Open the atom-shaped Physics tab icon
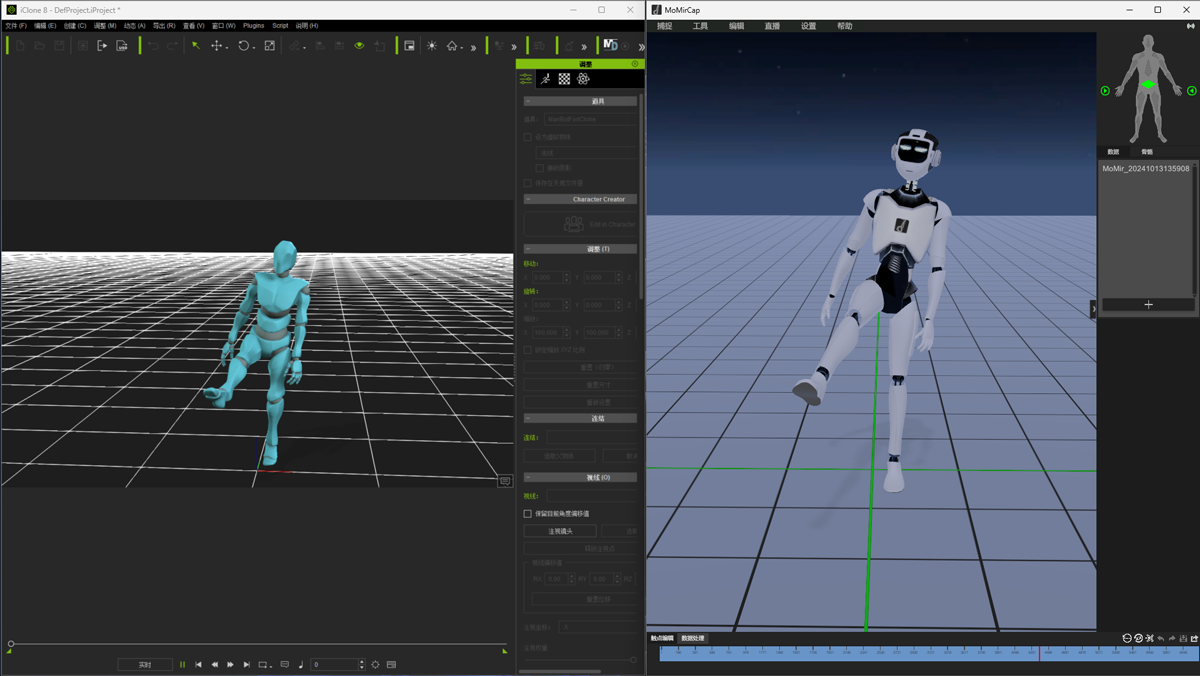The height and width of the screenshot is (676, 1200). click(x=583, y=79)
